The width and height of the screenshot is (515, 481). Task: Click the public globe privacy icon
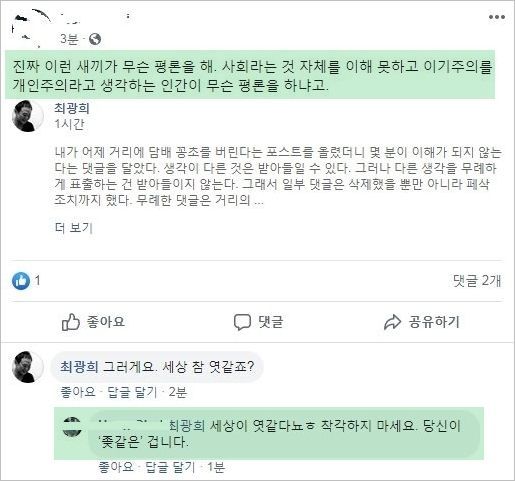pyautogui.click(x=95, y=39)
